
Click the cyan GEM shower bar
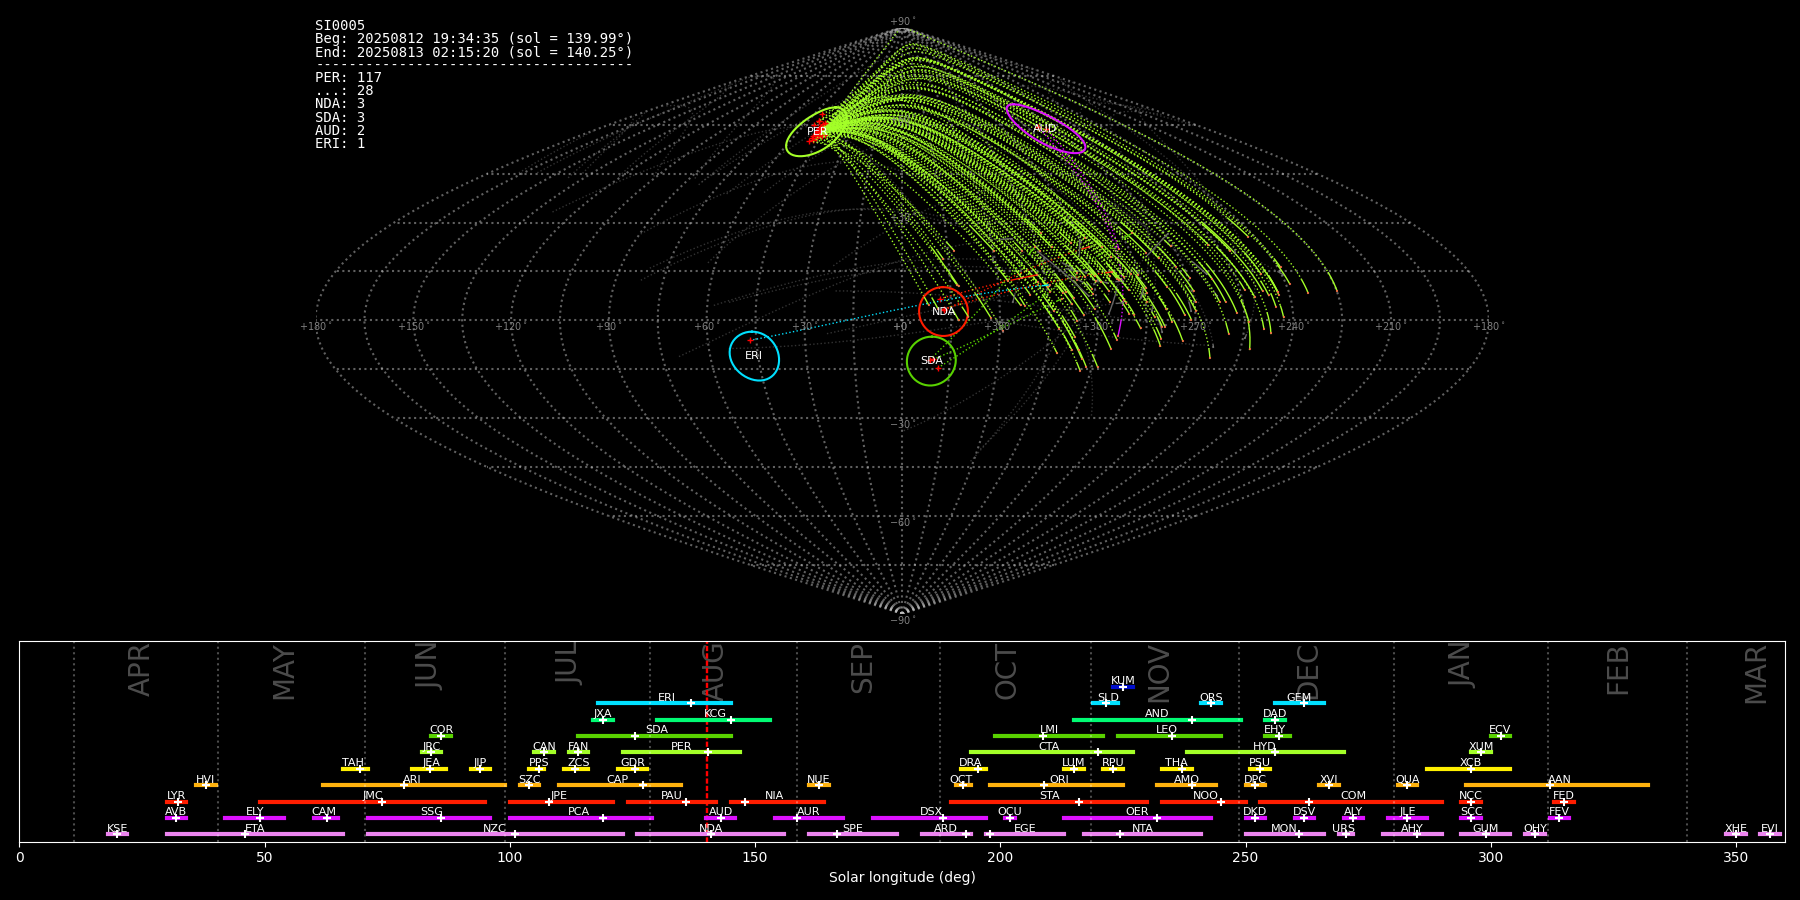(x=1299, y=703)
